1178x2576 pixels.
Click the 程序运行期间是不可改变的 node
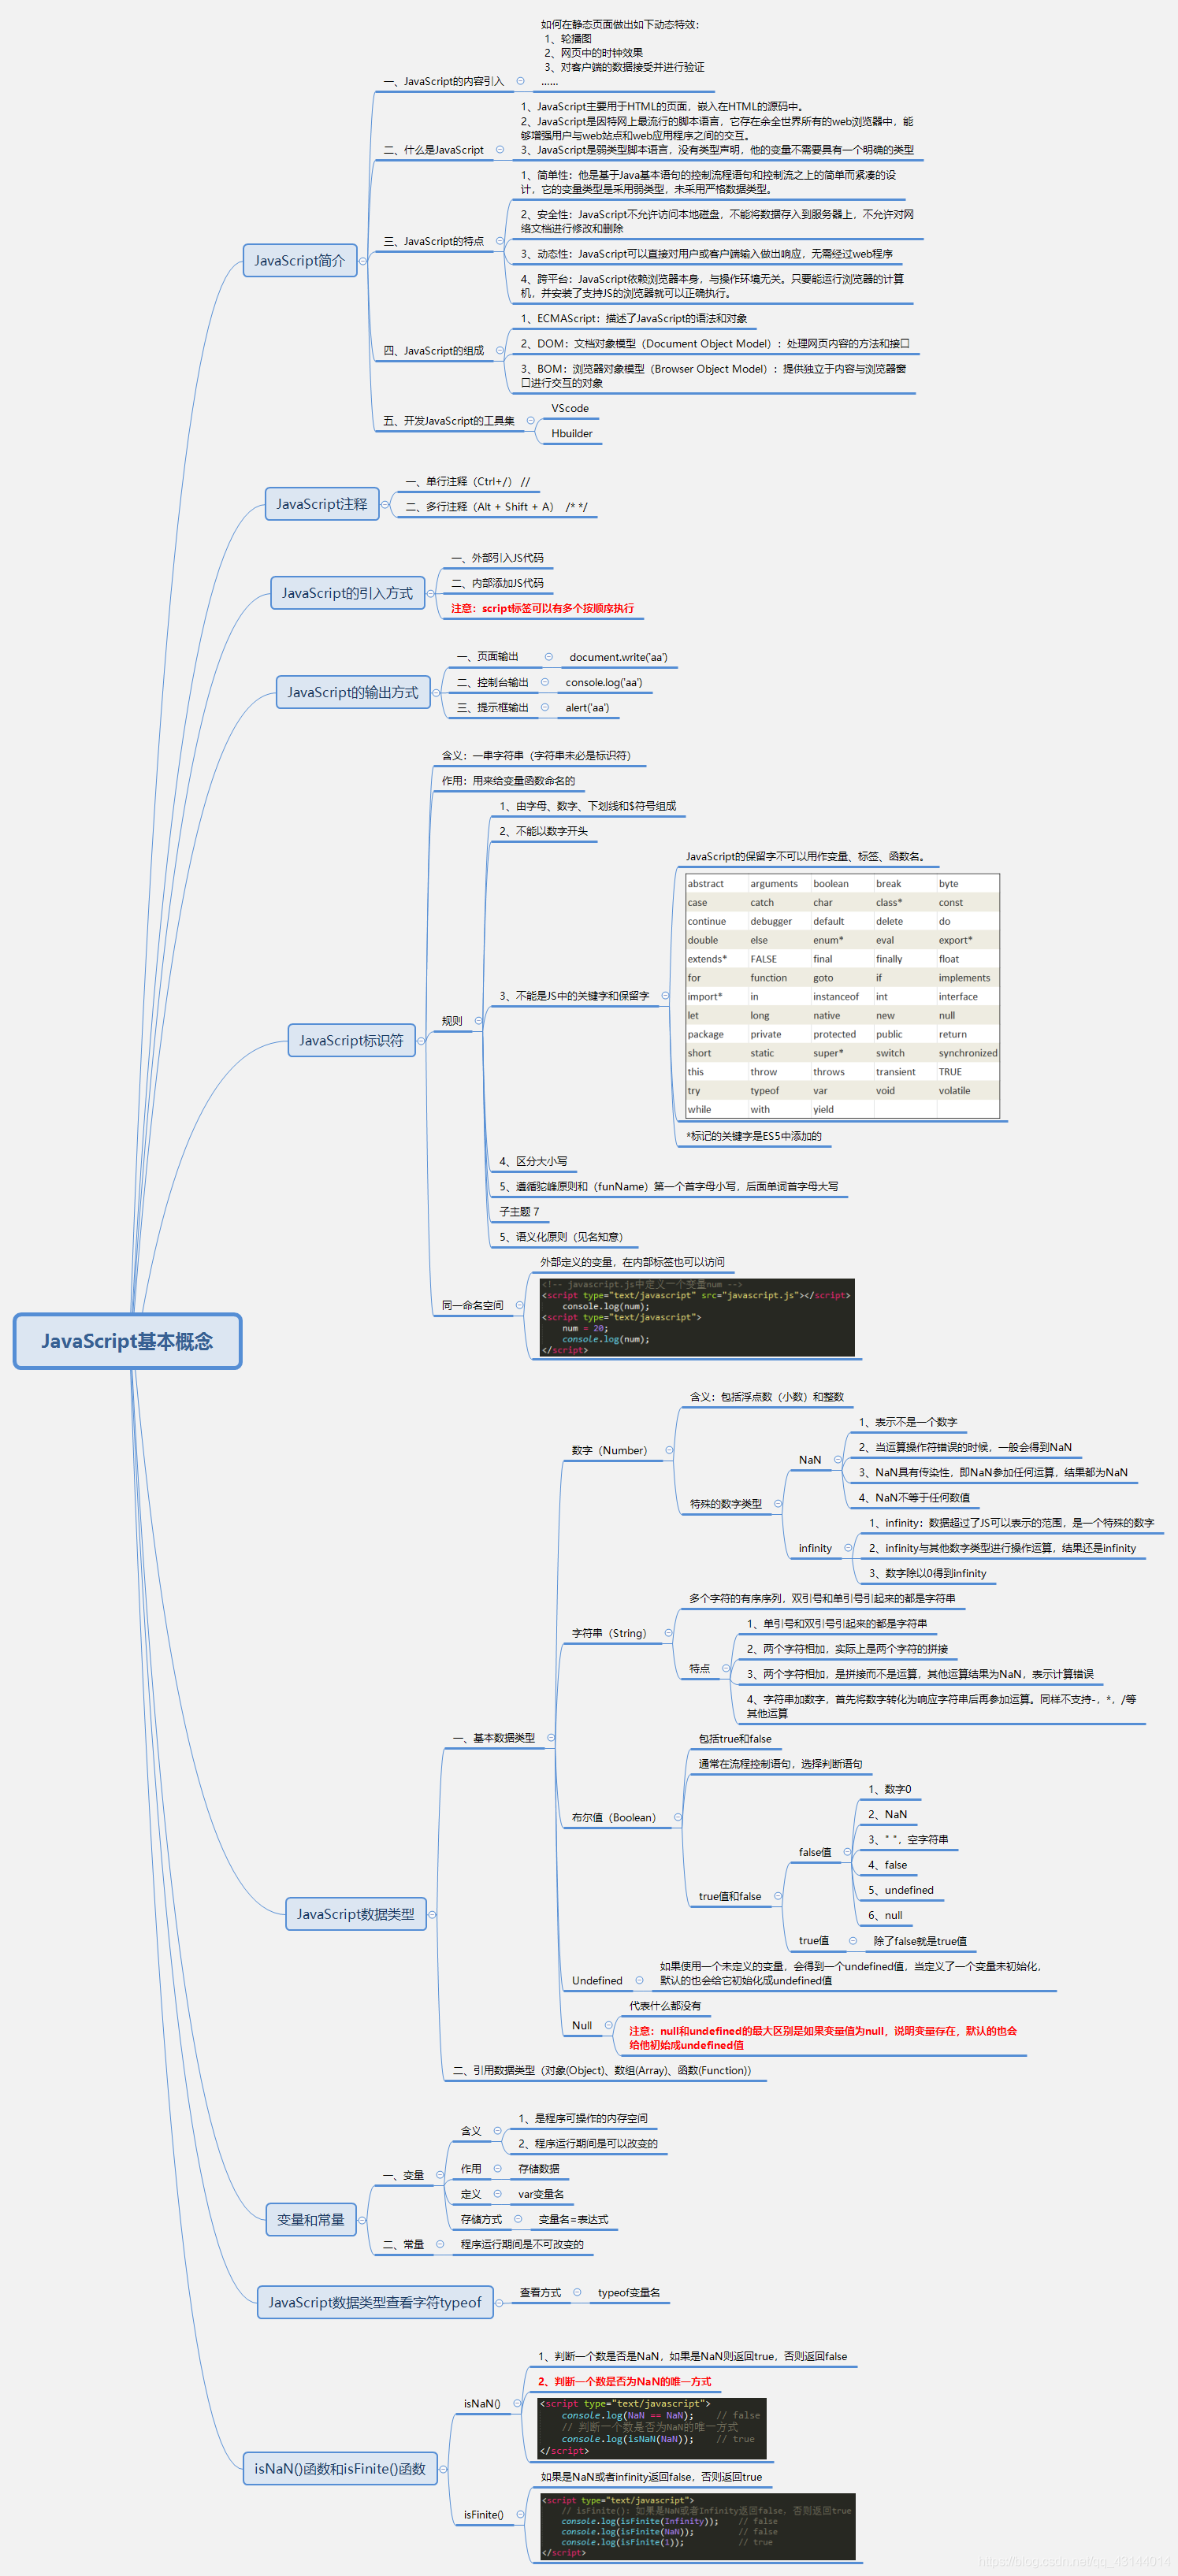522,2244
